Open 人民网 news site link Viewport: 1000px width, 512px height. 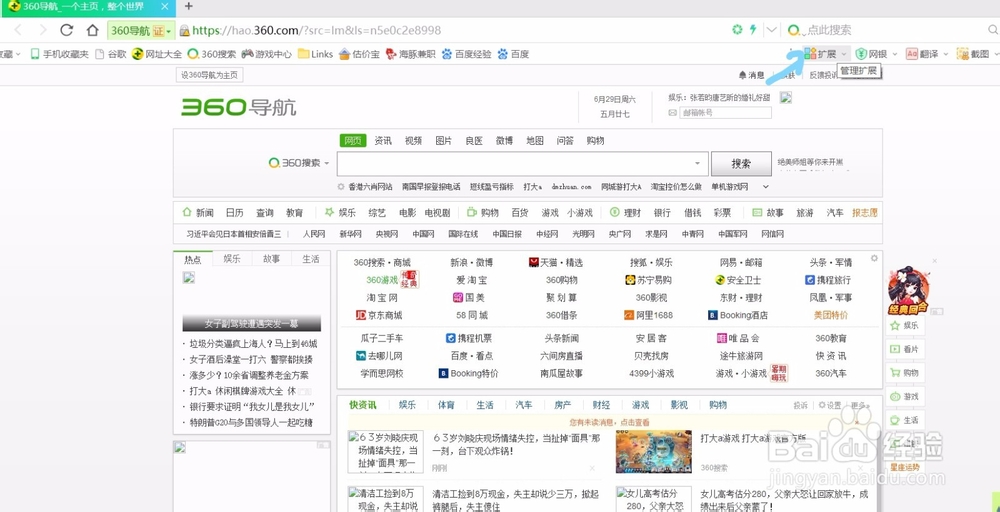click(314, 234)
